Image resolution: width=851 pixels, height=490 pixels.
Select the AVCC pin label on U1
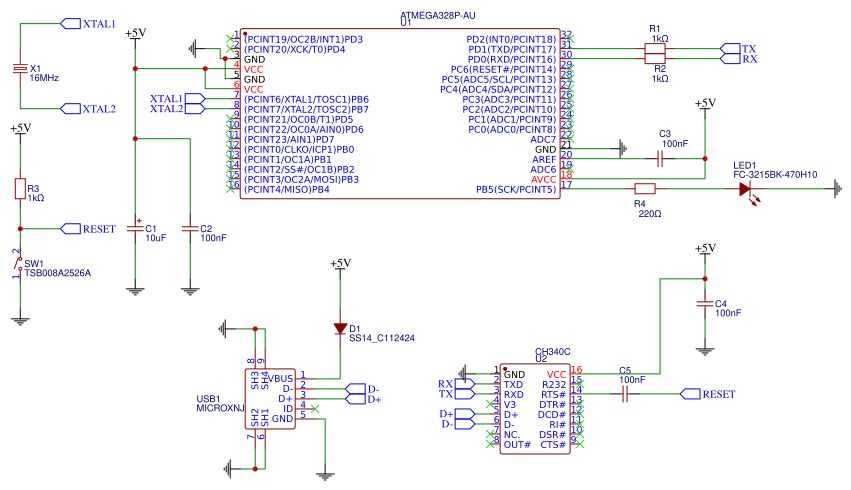(x=544, y=180)
